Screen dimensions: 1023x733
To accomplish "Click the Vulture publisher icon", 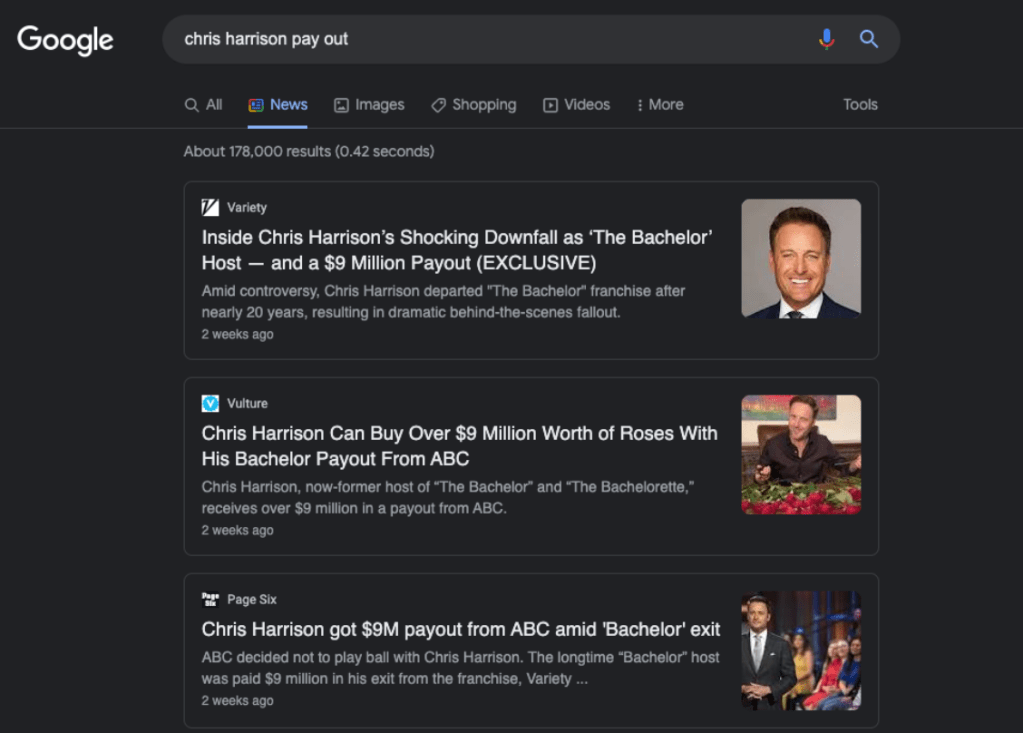I will point(210,403).
